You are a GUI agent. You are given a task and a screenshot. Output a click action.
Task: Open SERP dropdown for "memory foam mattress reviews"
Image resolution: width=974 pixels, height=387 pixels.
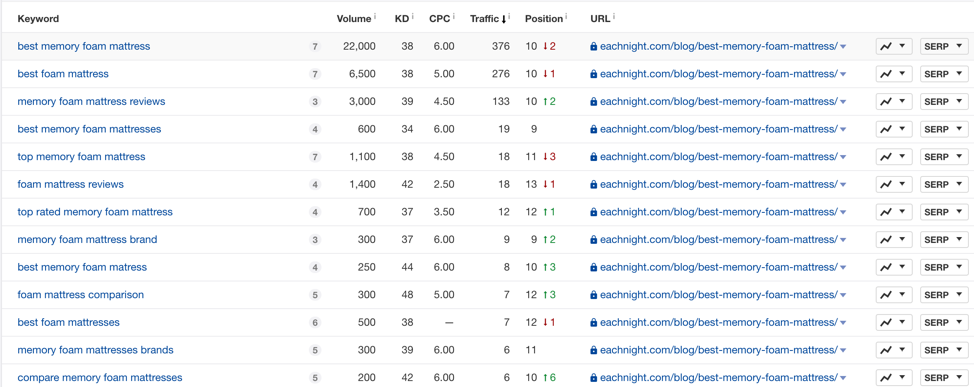pos(944,101)
